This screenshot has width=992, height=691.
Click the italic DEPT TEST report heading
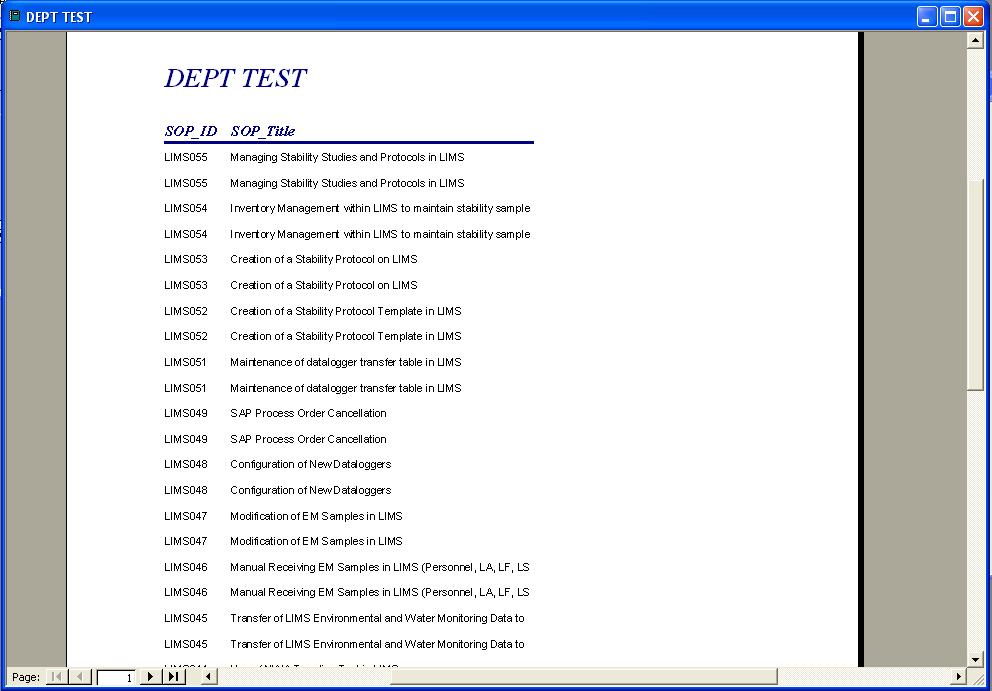235,78
